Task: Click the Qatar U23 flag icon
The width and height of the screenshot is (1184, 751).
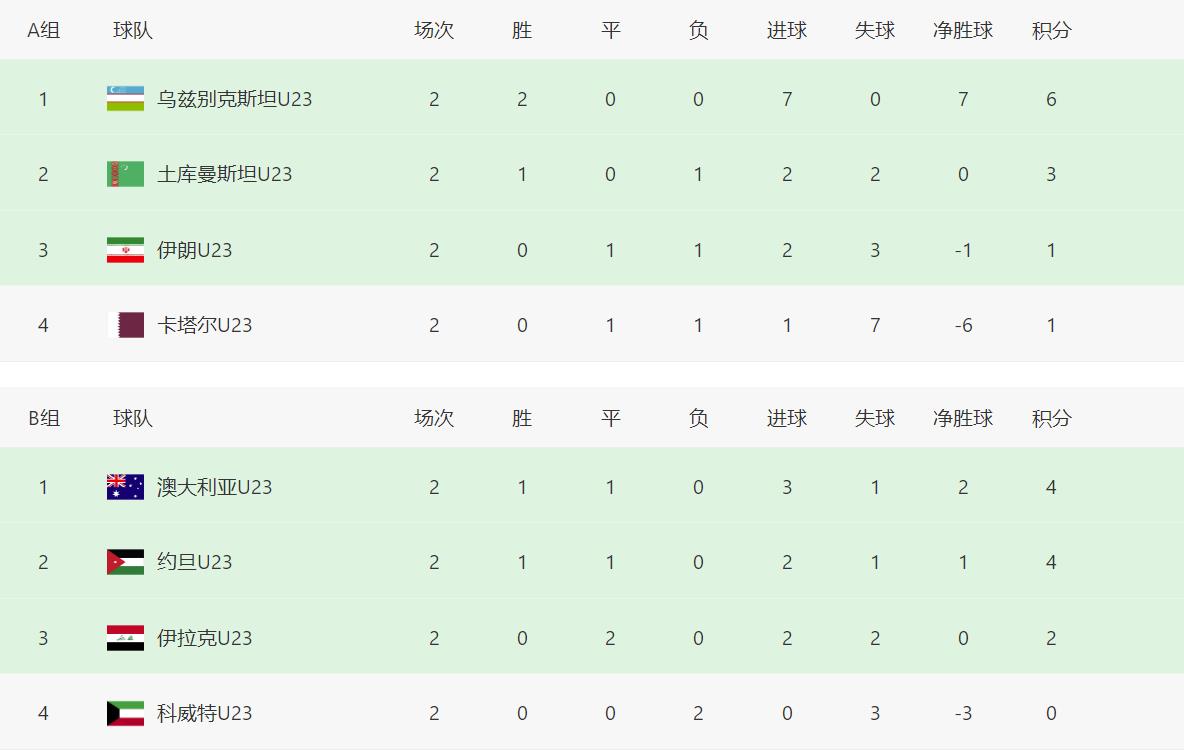Action: point(125,325)
